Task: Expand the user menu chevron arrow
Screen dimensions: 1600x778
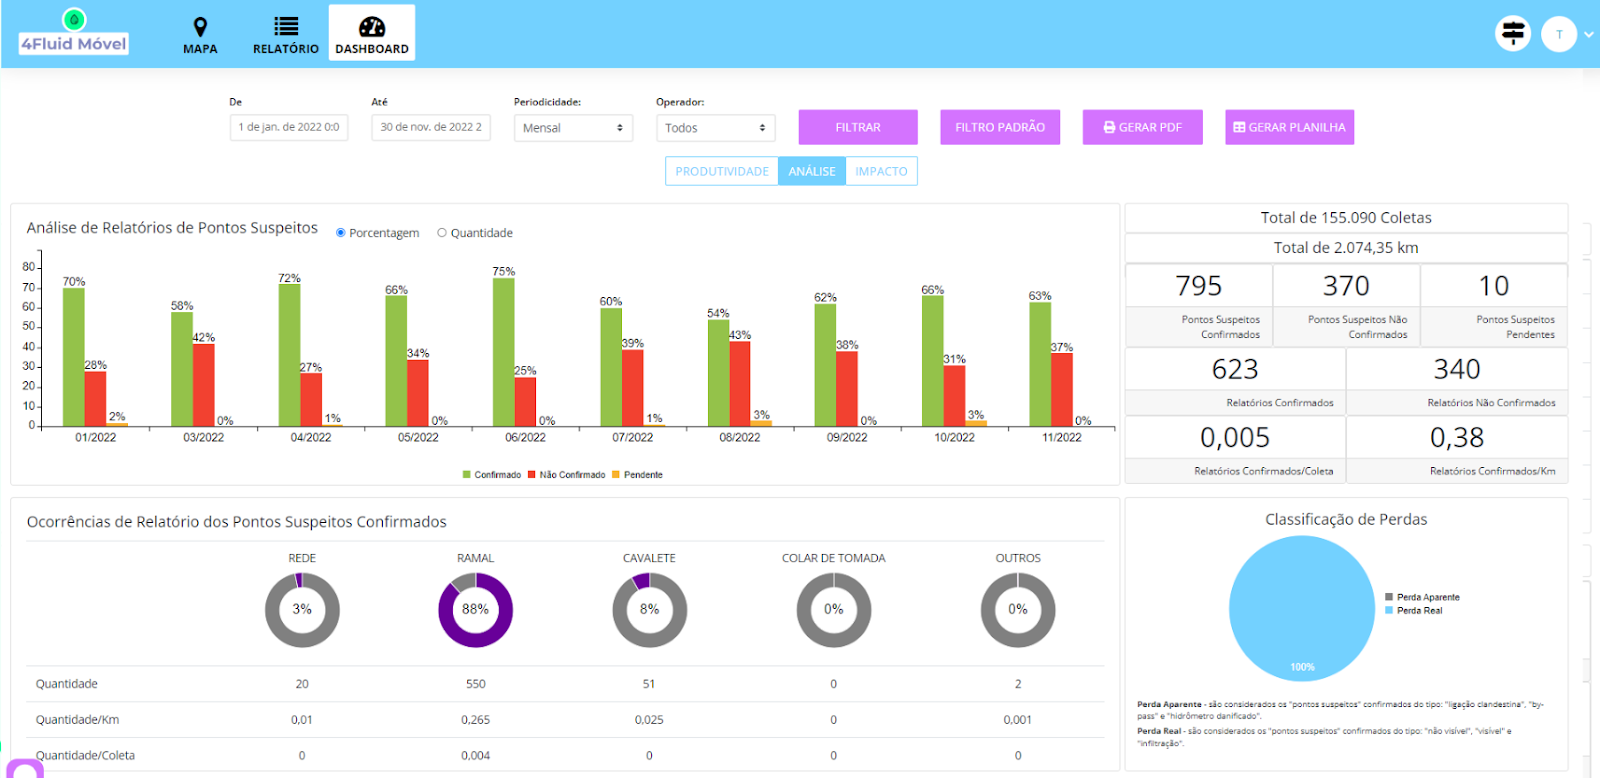Action: coord(1588,34)
